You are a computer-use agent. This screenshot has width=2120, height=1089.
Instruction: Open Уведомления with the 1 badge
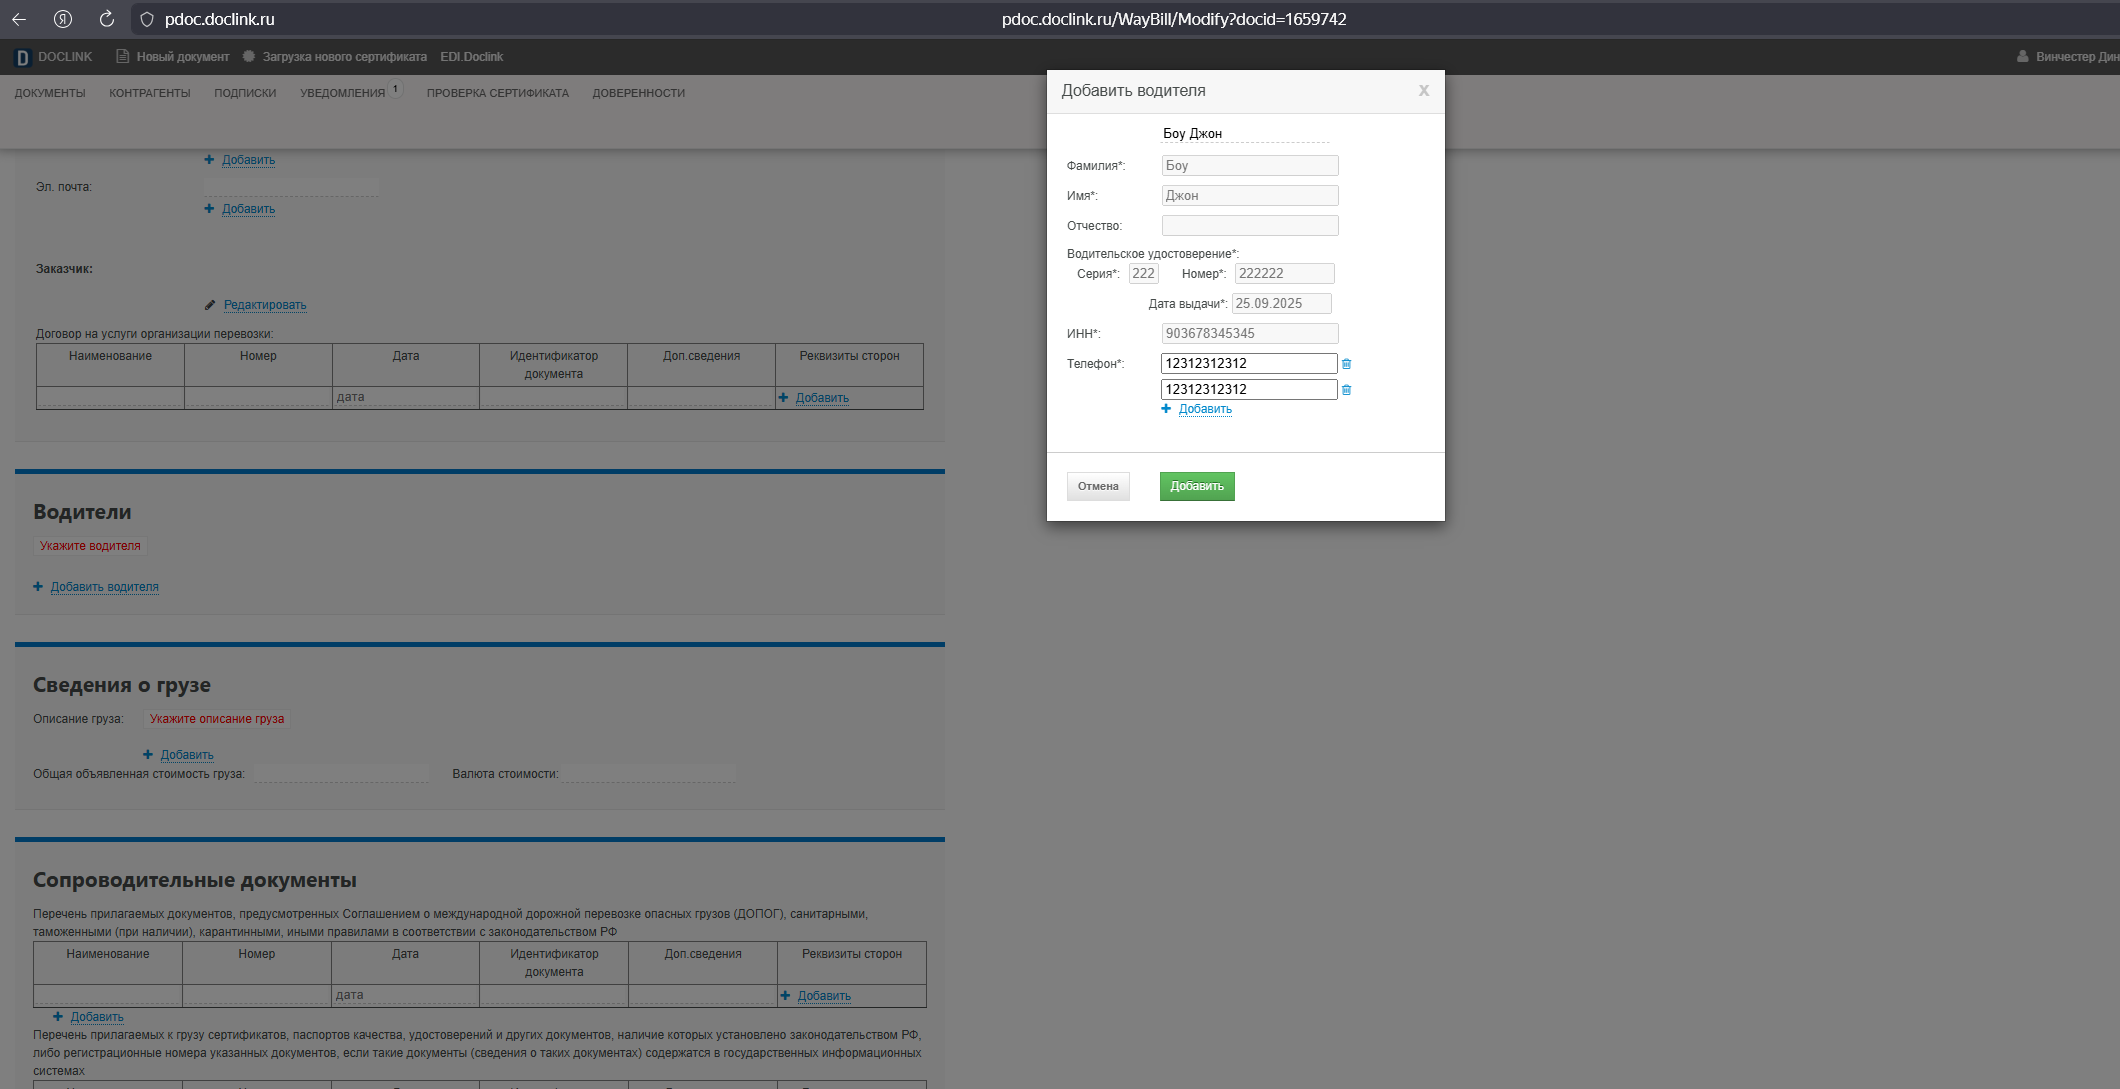(343, 93)
